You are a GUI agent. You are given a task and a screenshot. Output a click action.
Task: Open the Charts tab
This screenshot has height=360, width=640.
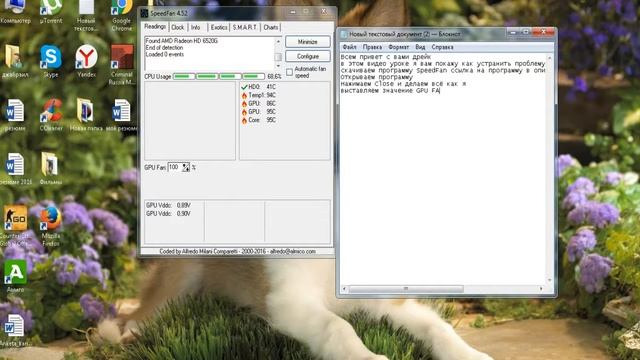pyautogui.click(x=271, y=27)
